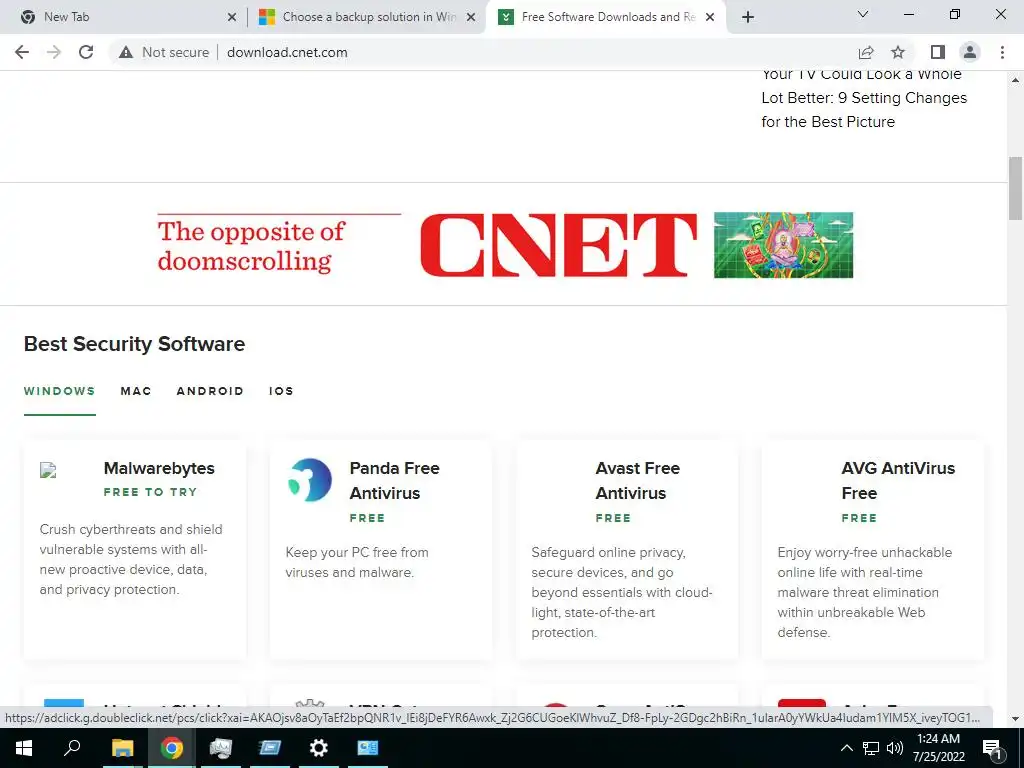
Task: Select the Free Software Downloads tab
Action: pos(607,17)
